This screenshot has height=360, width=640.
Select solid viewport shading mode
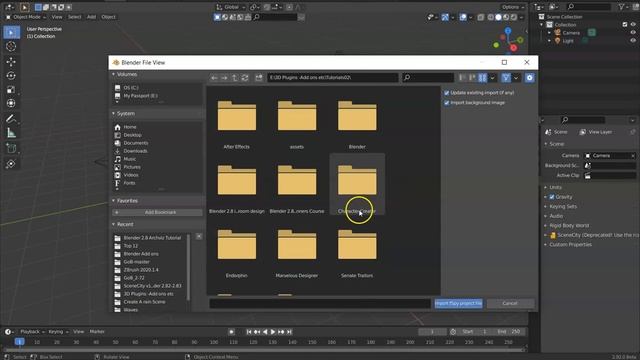[x=498, y=17]
